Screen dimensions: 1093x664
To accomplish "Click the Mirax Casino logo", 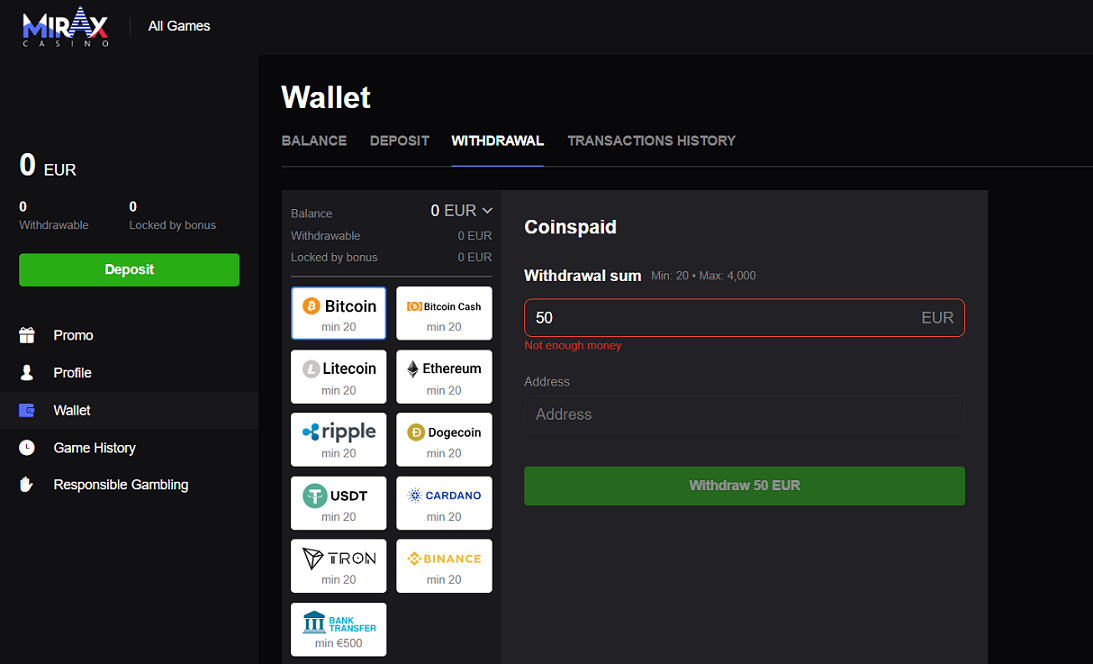I will (66, 26).
